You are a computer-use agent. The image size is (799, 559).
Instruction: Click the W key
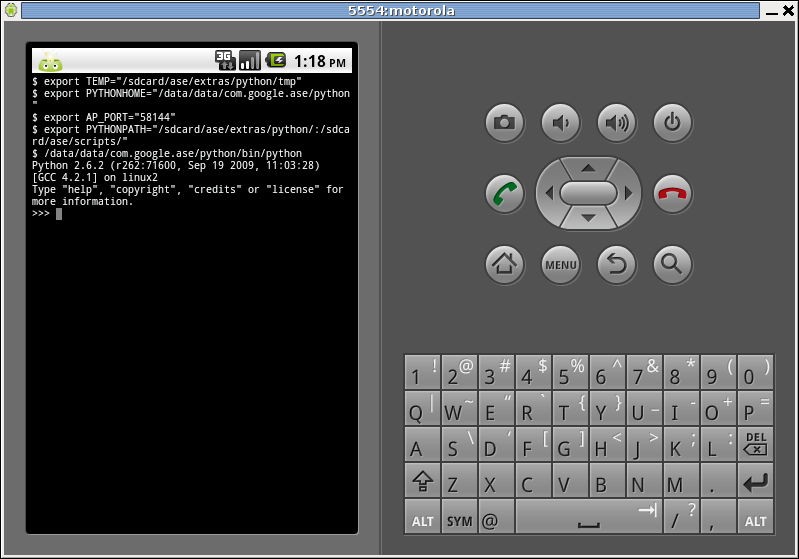[459, 408]
